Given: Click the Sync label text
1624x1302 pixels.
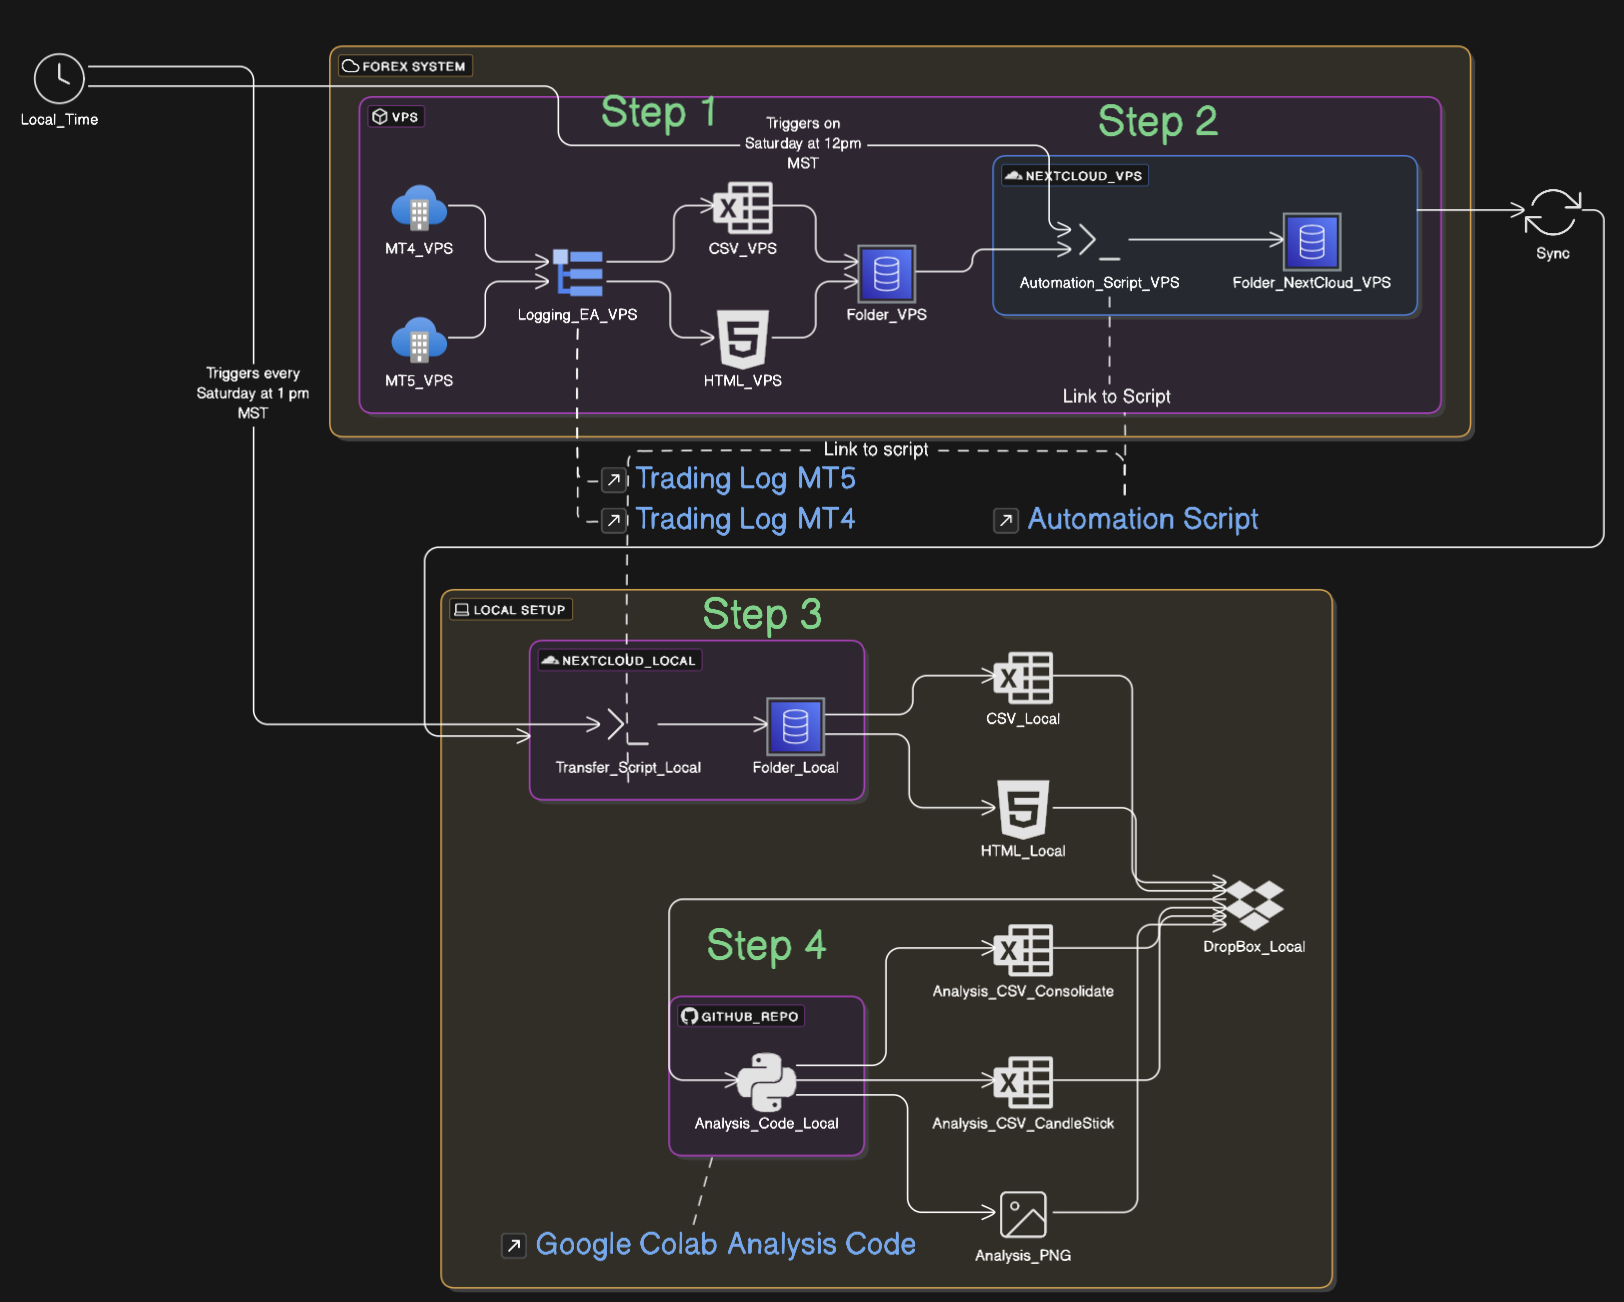Looking at the screenshot, I should pos(1553,253).
